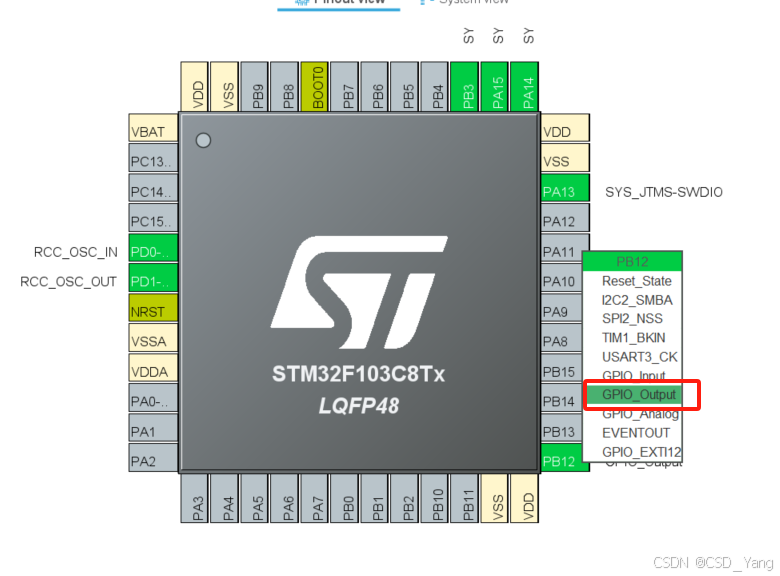The width and height of the screenshot is (780, 576).
Task: Choose TIM1_BKIN from pin menu
Action: (633, 338)
